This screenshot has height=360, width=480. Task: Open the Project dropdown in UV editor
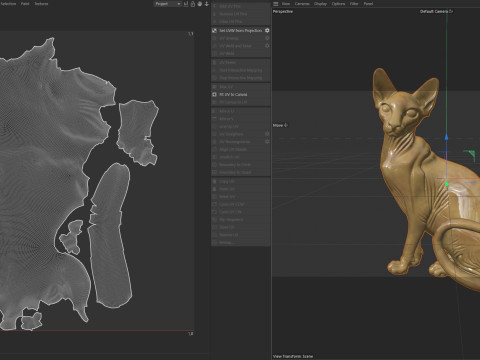[168, 4]
